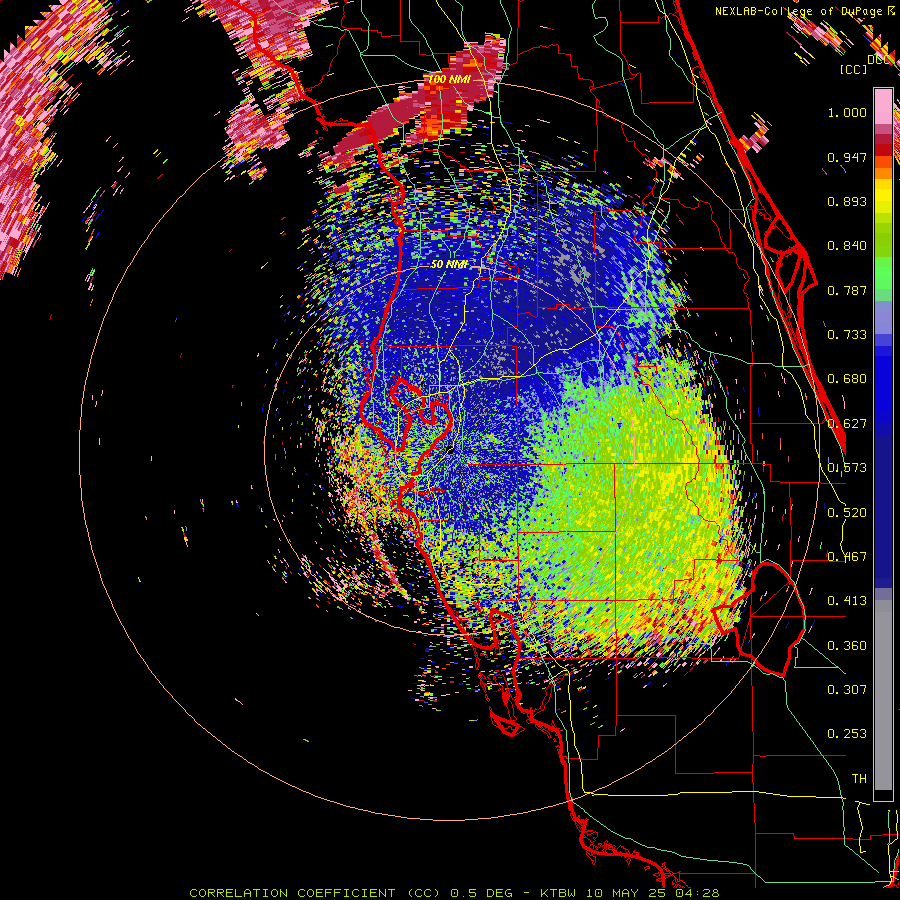Click the 0.253 legend value
Viewport: 900px width, 900px height.
click(x=847, y=734)
